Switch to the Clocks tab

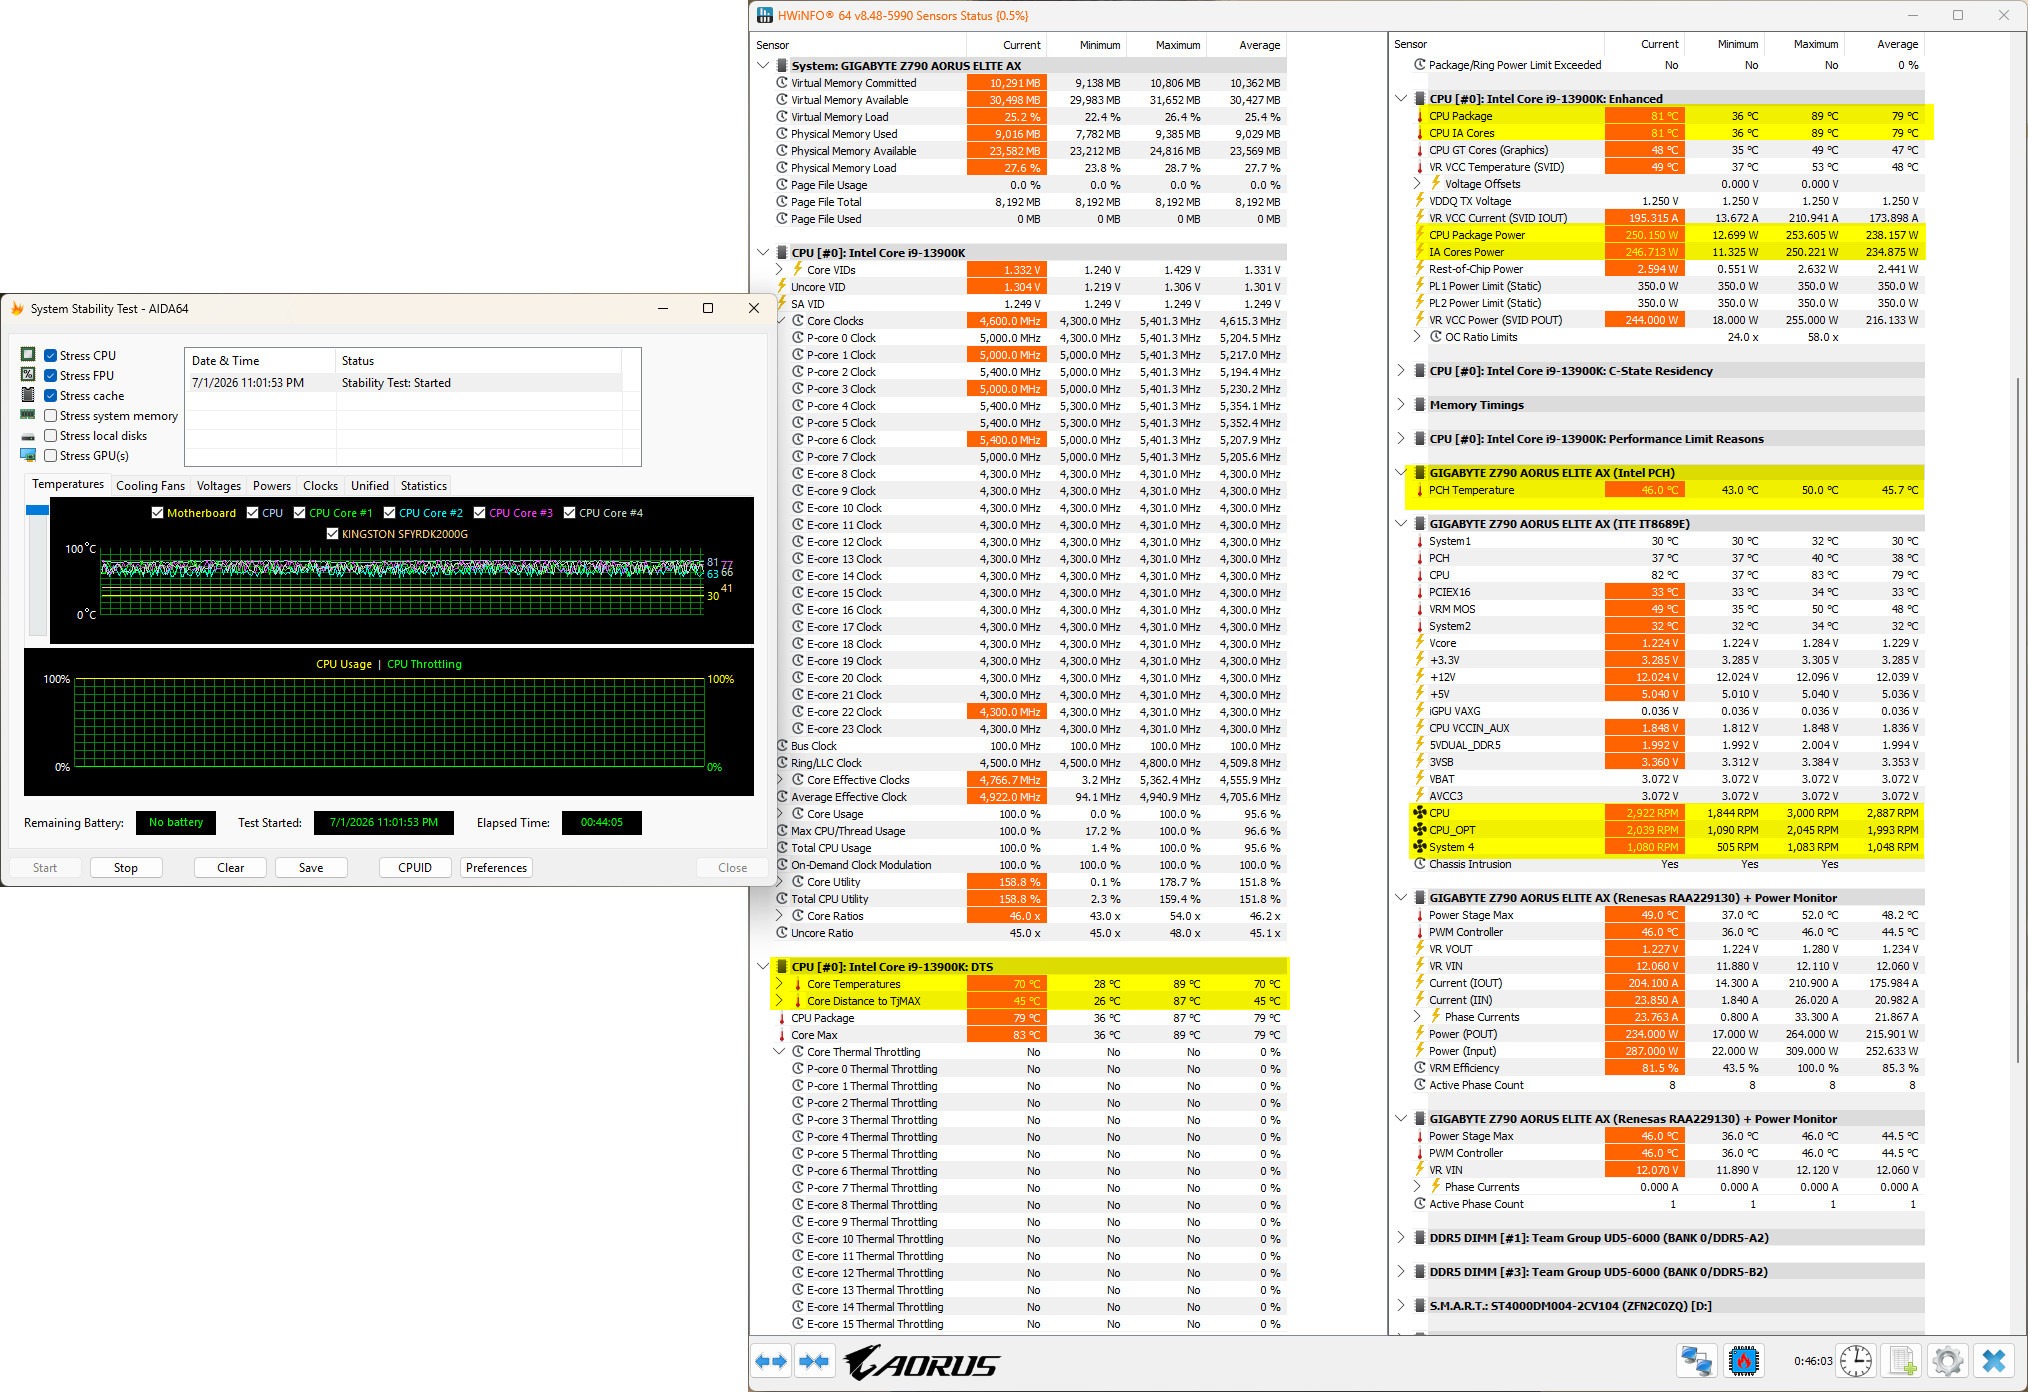pyautogui.click(x=320, y=486)
